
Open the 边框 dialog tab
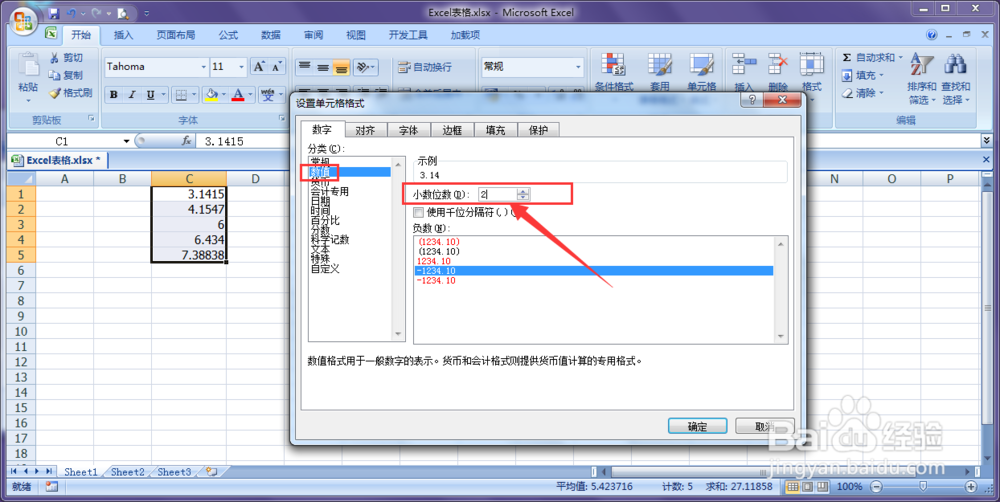click(x=452, y=130)
